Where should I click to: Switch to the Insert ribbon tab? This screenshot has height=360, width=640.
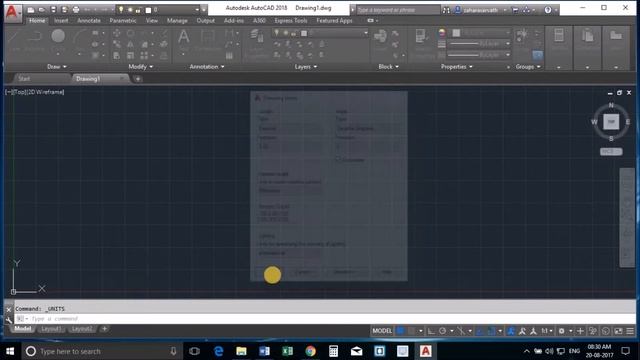tap(61, 20)
